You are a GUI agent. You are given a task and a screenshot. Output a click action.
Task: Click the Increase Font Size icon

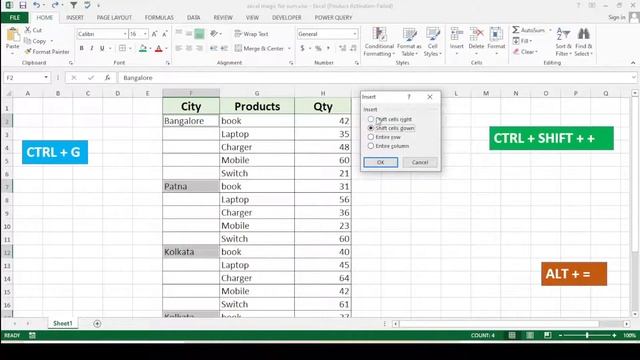pos(155,34)
